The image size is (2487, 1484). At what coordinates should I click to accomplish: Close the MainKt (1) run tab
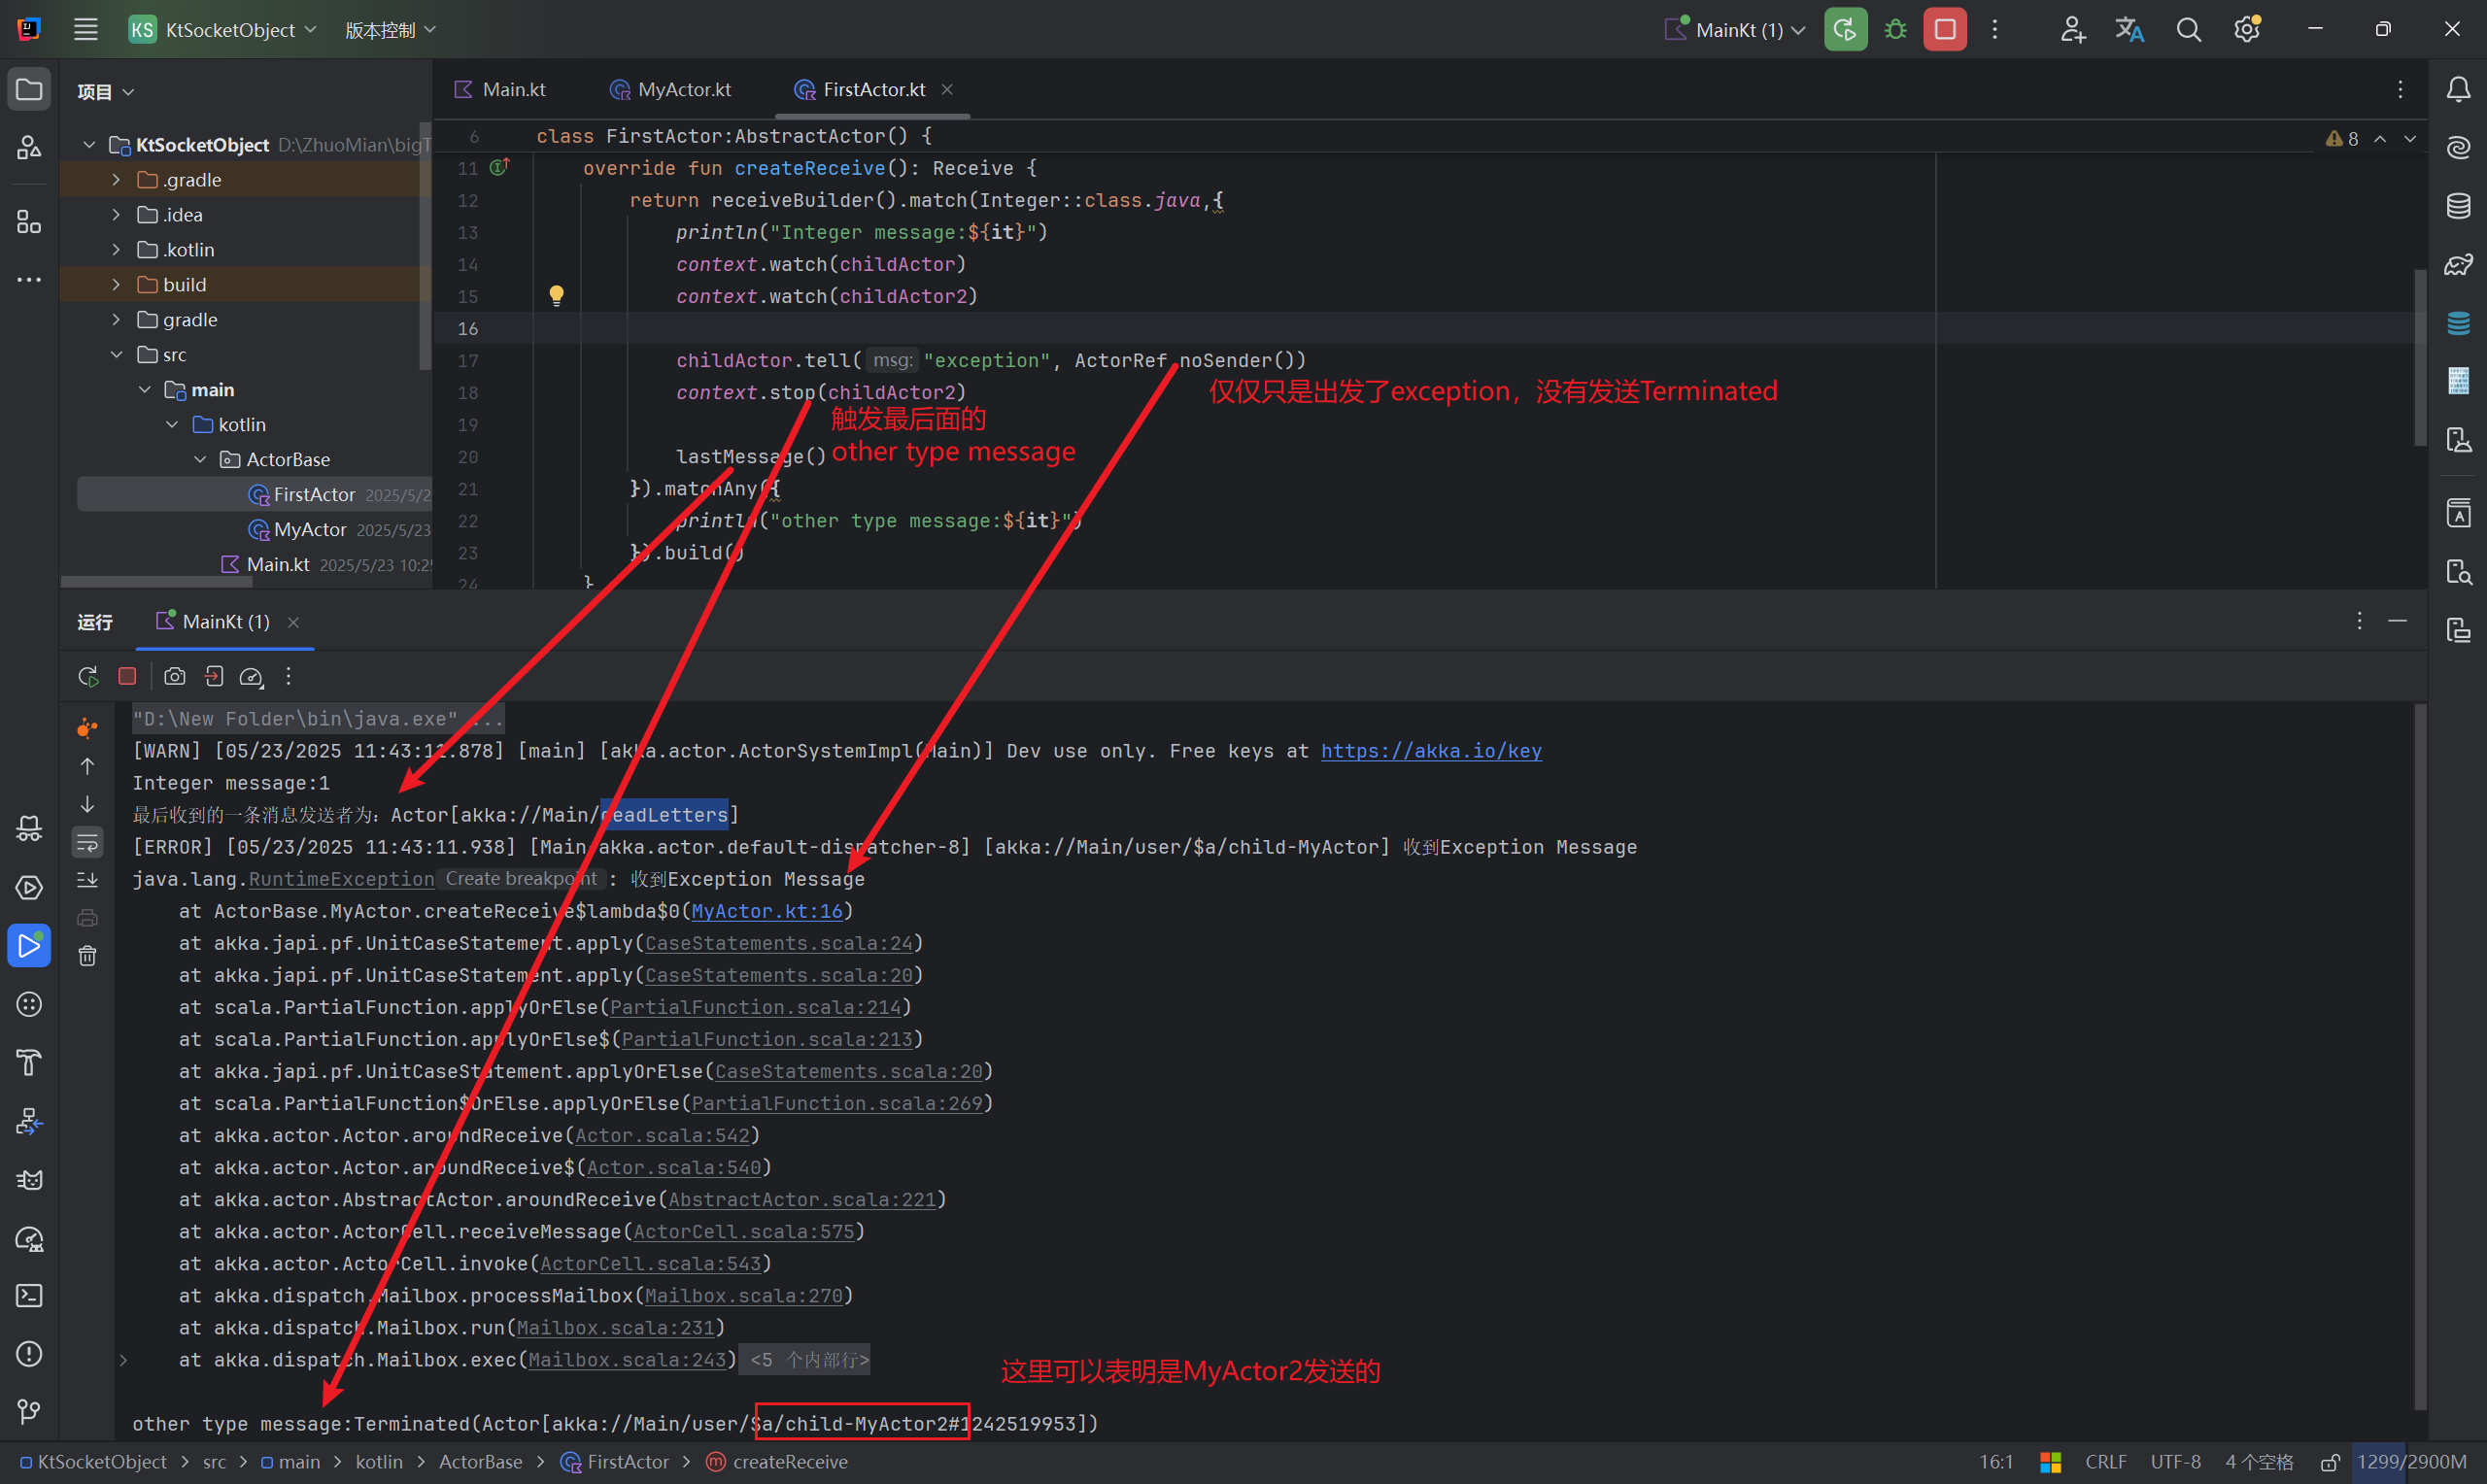pyautogui.click(x=293, y=623)
